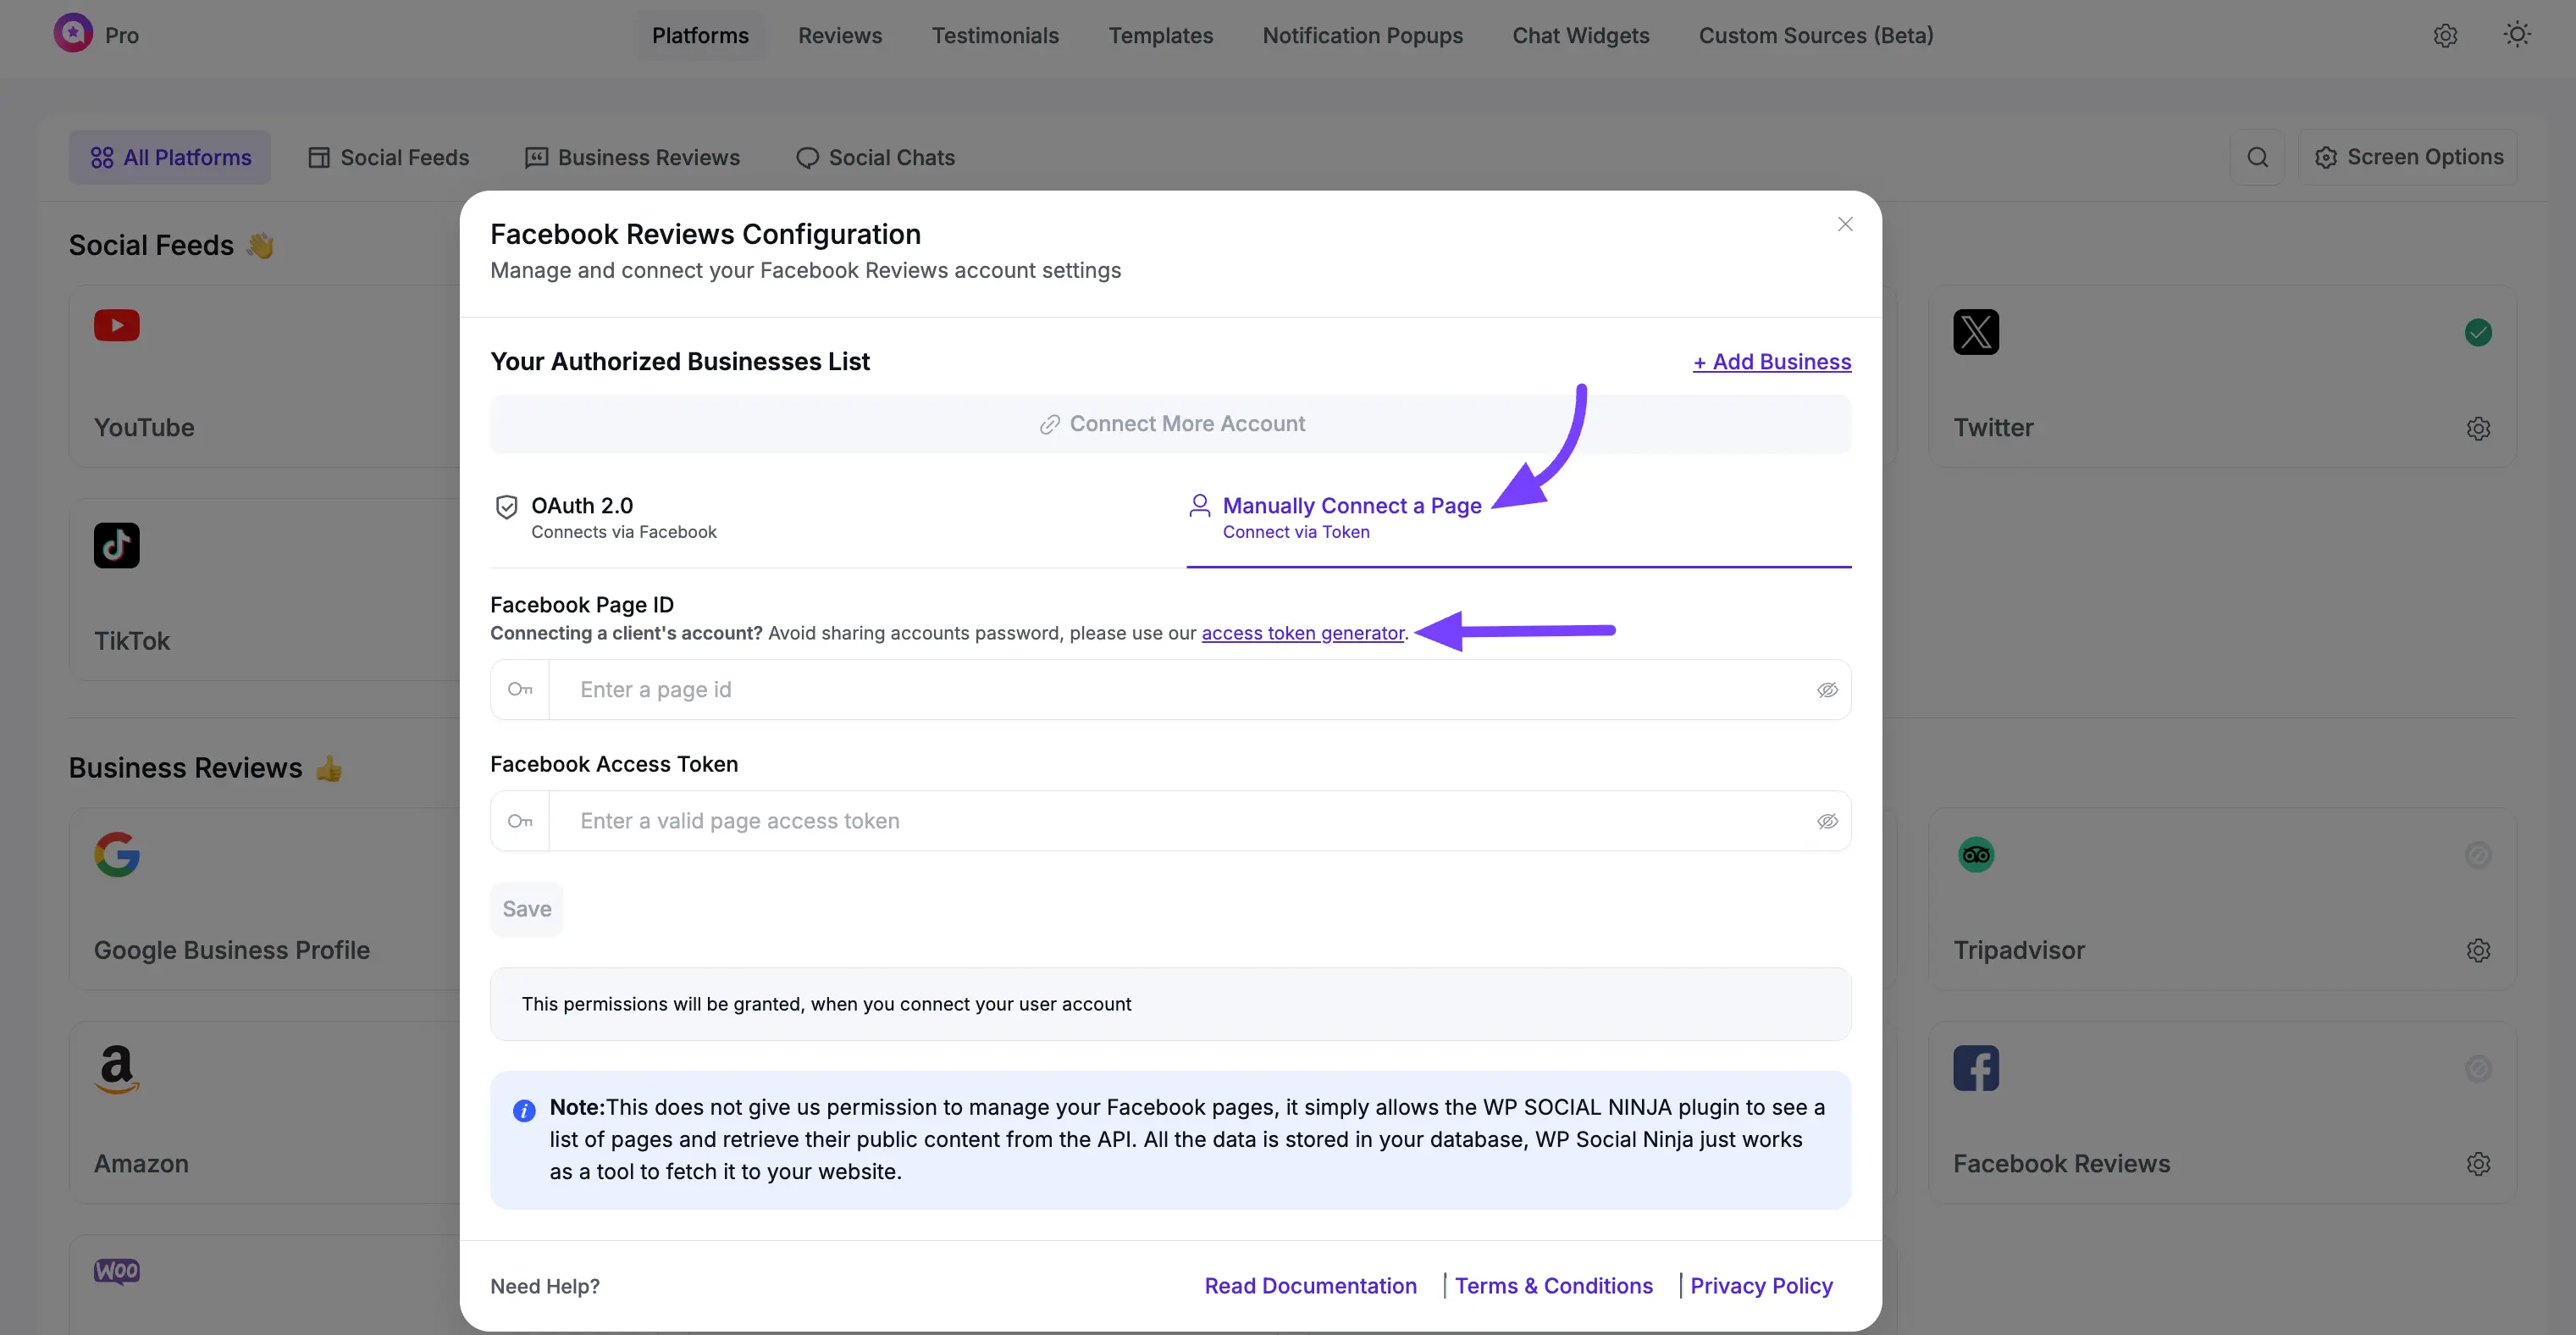The height and width of the screenshot is (1335, 2576).
Task: Select the Business Reviews filter tab
Action: point(631,157)
